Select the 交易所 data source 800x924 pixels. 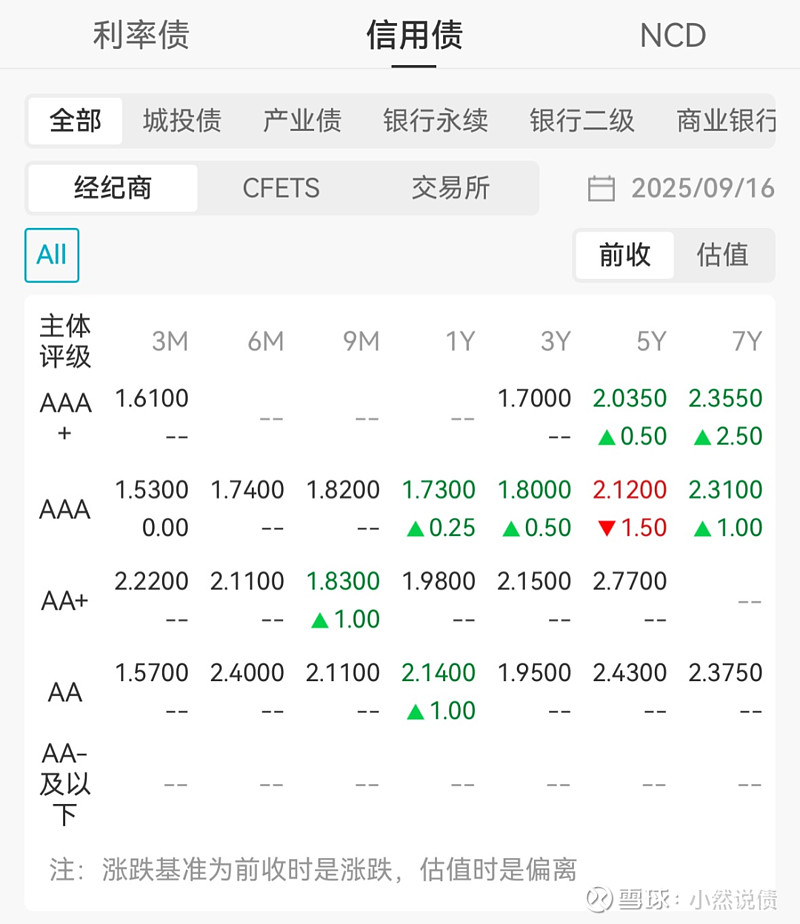coord(450,189)
